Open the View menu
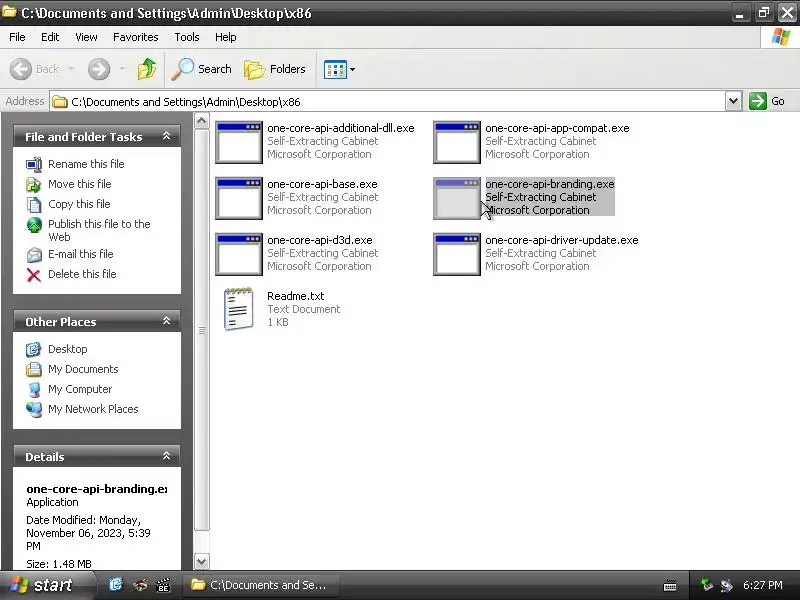Image resolution: width=800 pixels, height=600 pixels. click(x=86, y=37)
